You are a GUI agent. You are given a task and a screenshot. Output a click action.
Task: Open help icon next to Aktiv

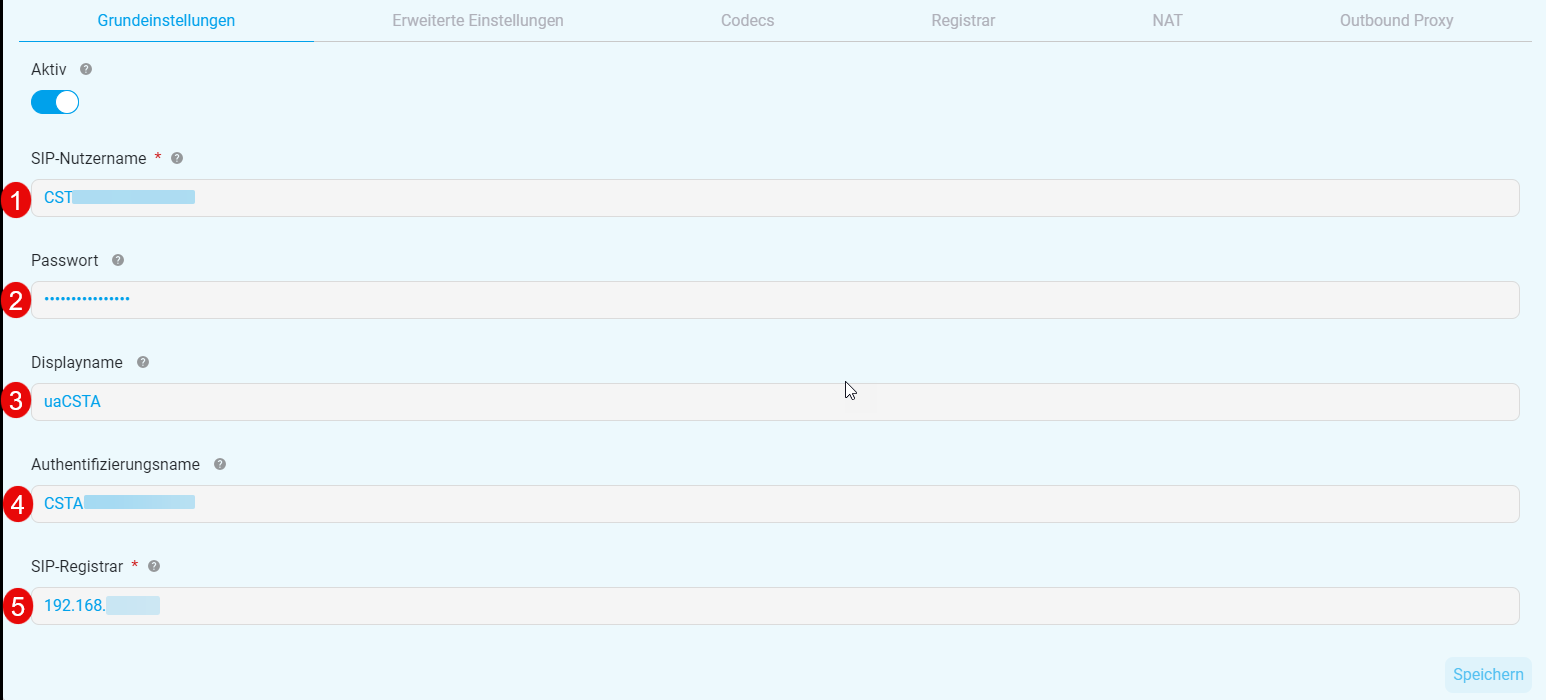(86, 70)
